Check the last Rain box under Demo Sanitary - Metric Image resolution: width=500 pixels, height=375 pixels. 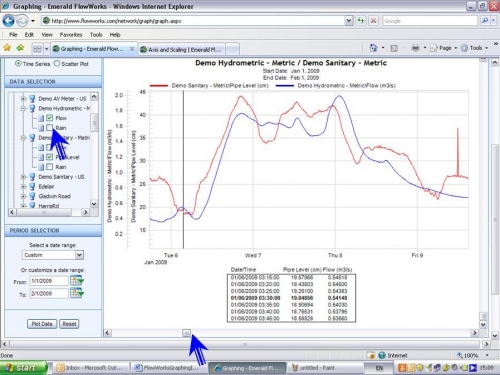[50, 166]
